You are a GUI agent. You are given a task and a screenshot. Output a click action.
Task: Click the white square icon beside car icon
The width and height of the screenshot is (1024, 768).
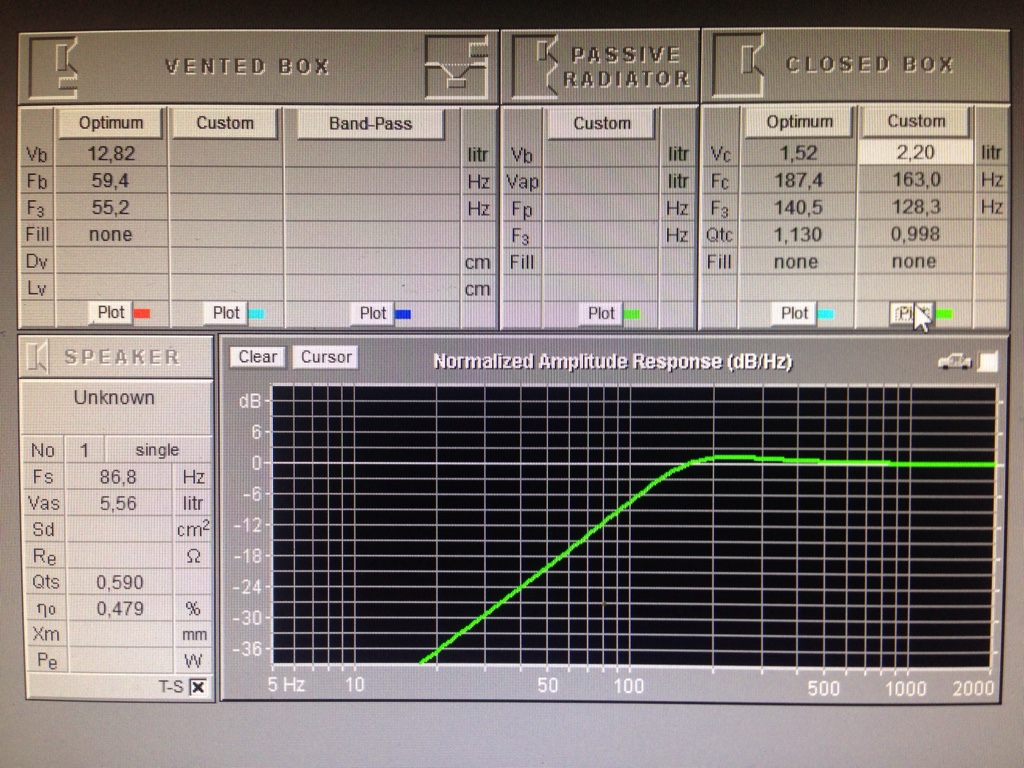click(988, 361)
